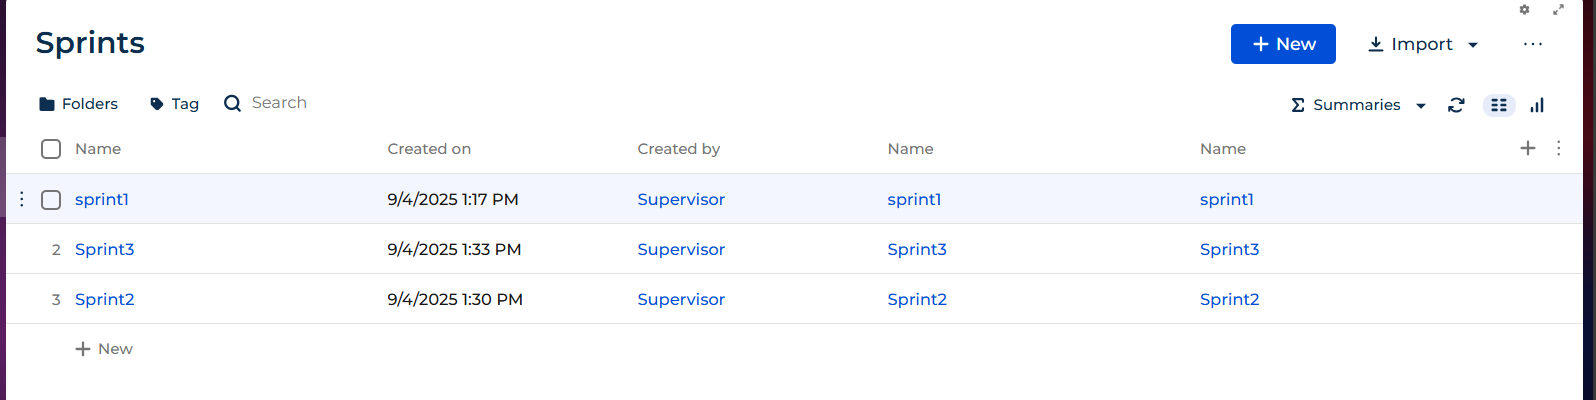Open Supervisor link in Sprint2 row
This screenshot has width=1596, height=400.
click(x=681, y=299)
